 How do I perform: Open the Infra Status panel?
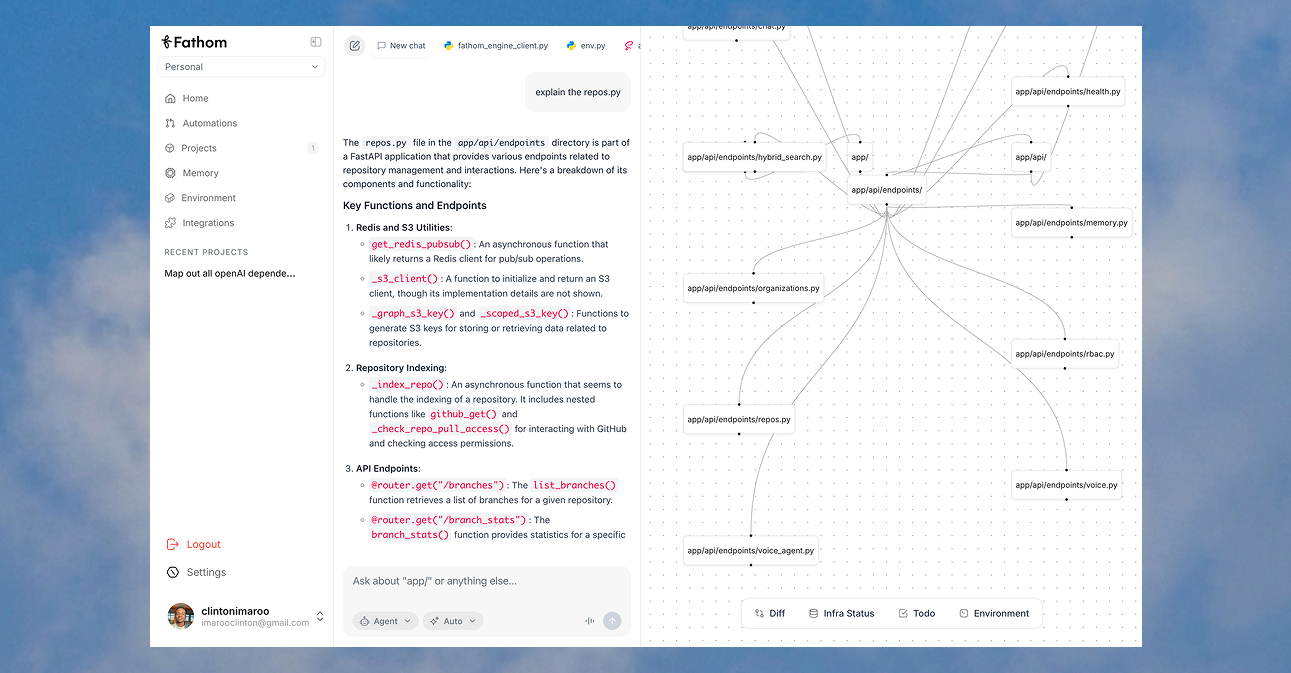(841, 613)
